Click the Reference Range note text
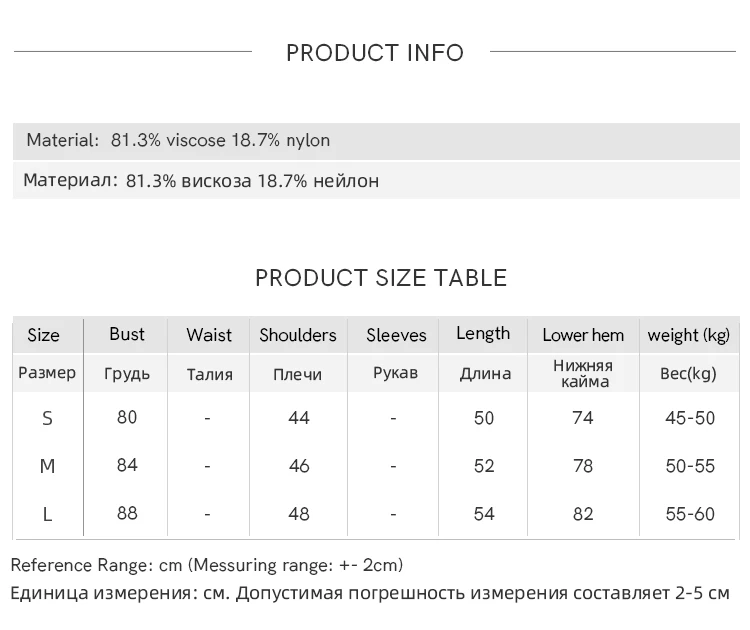Viewport: 750px width, 630px height. pos(207,565)
